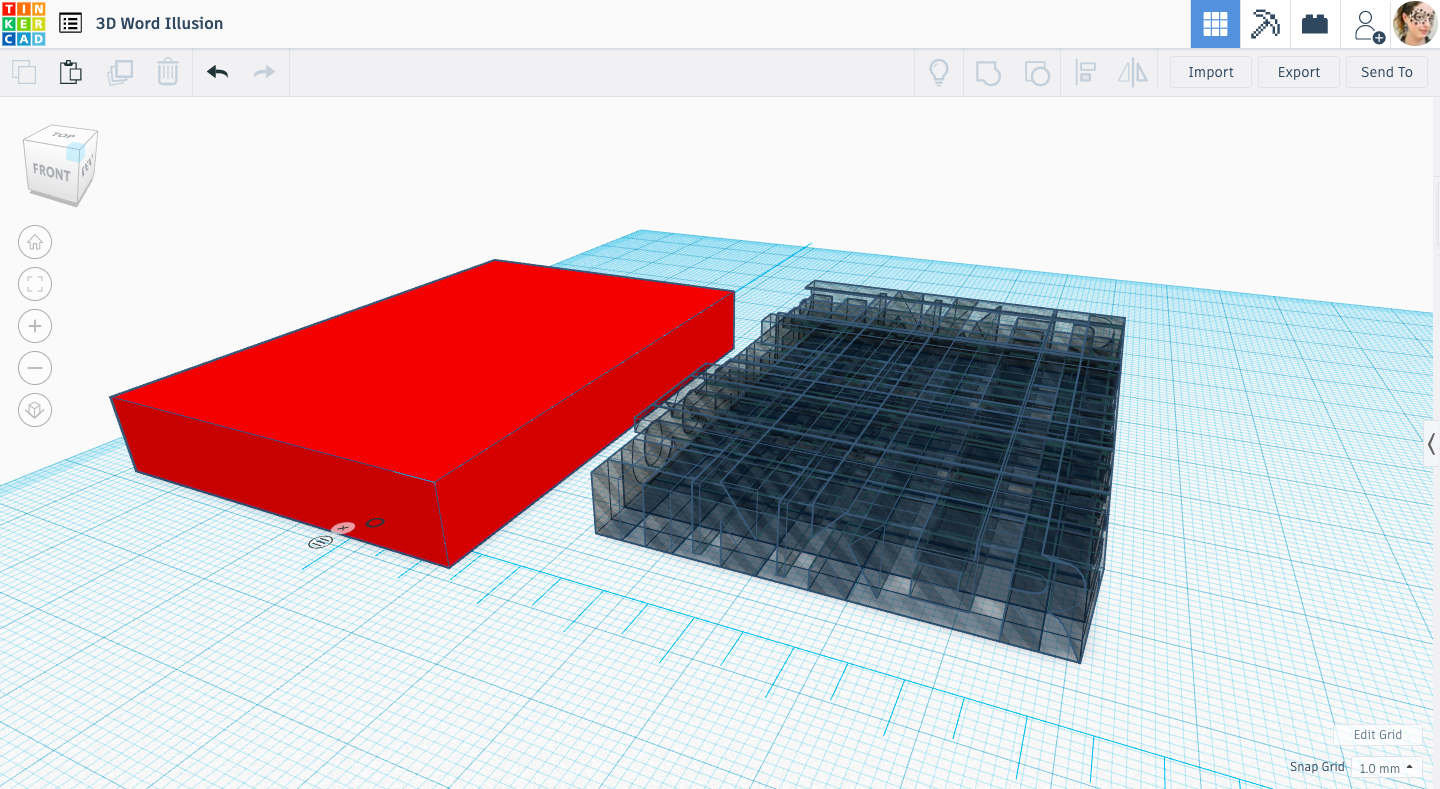1440x789 pixels.
Task: Switch to the 3D design grid view
Action: pos(1215,24)
